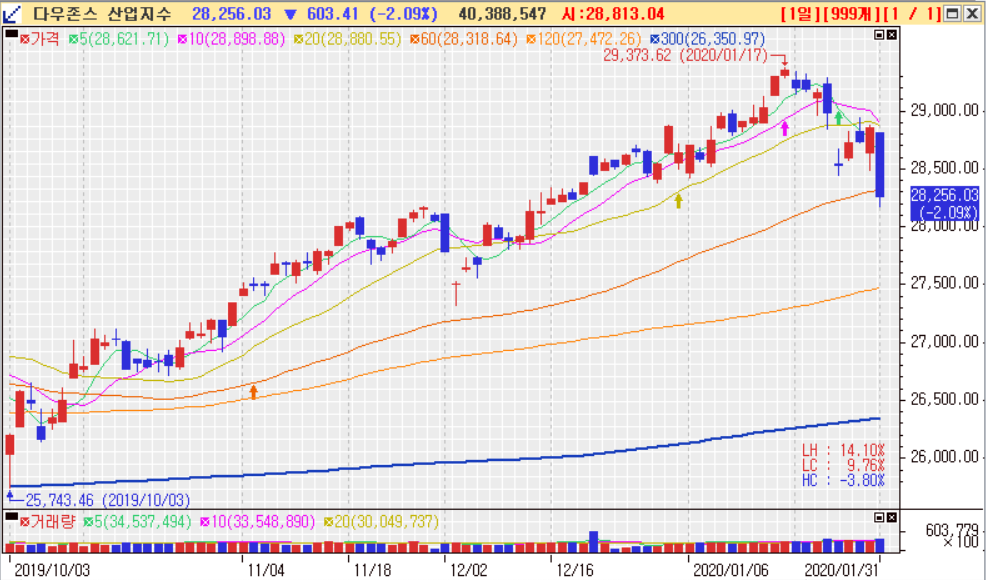The height and width of the screenshot is (580, 986).
Task: Click the olive upward arrow signal marker
Action: 678,201
